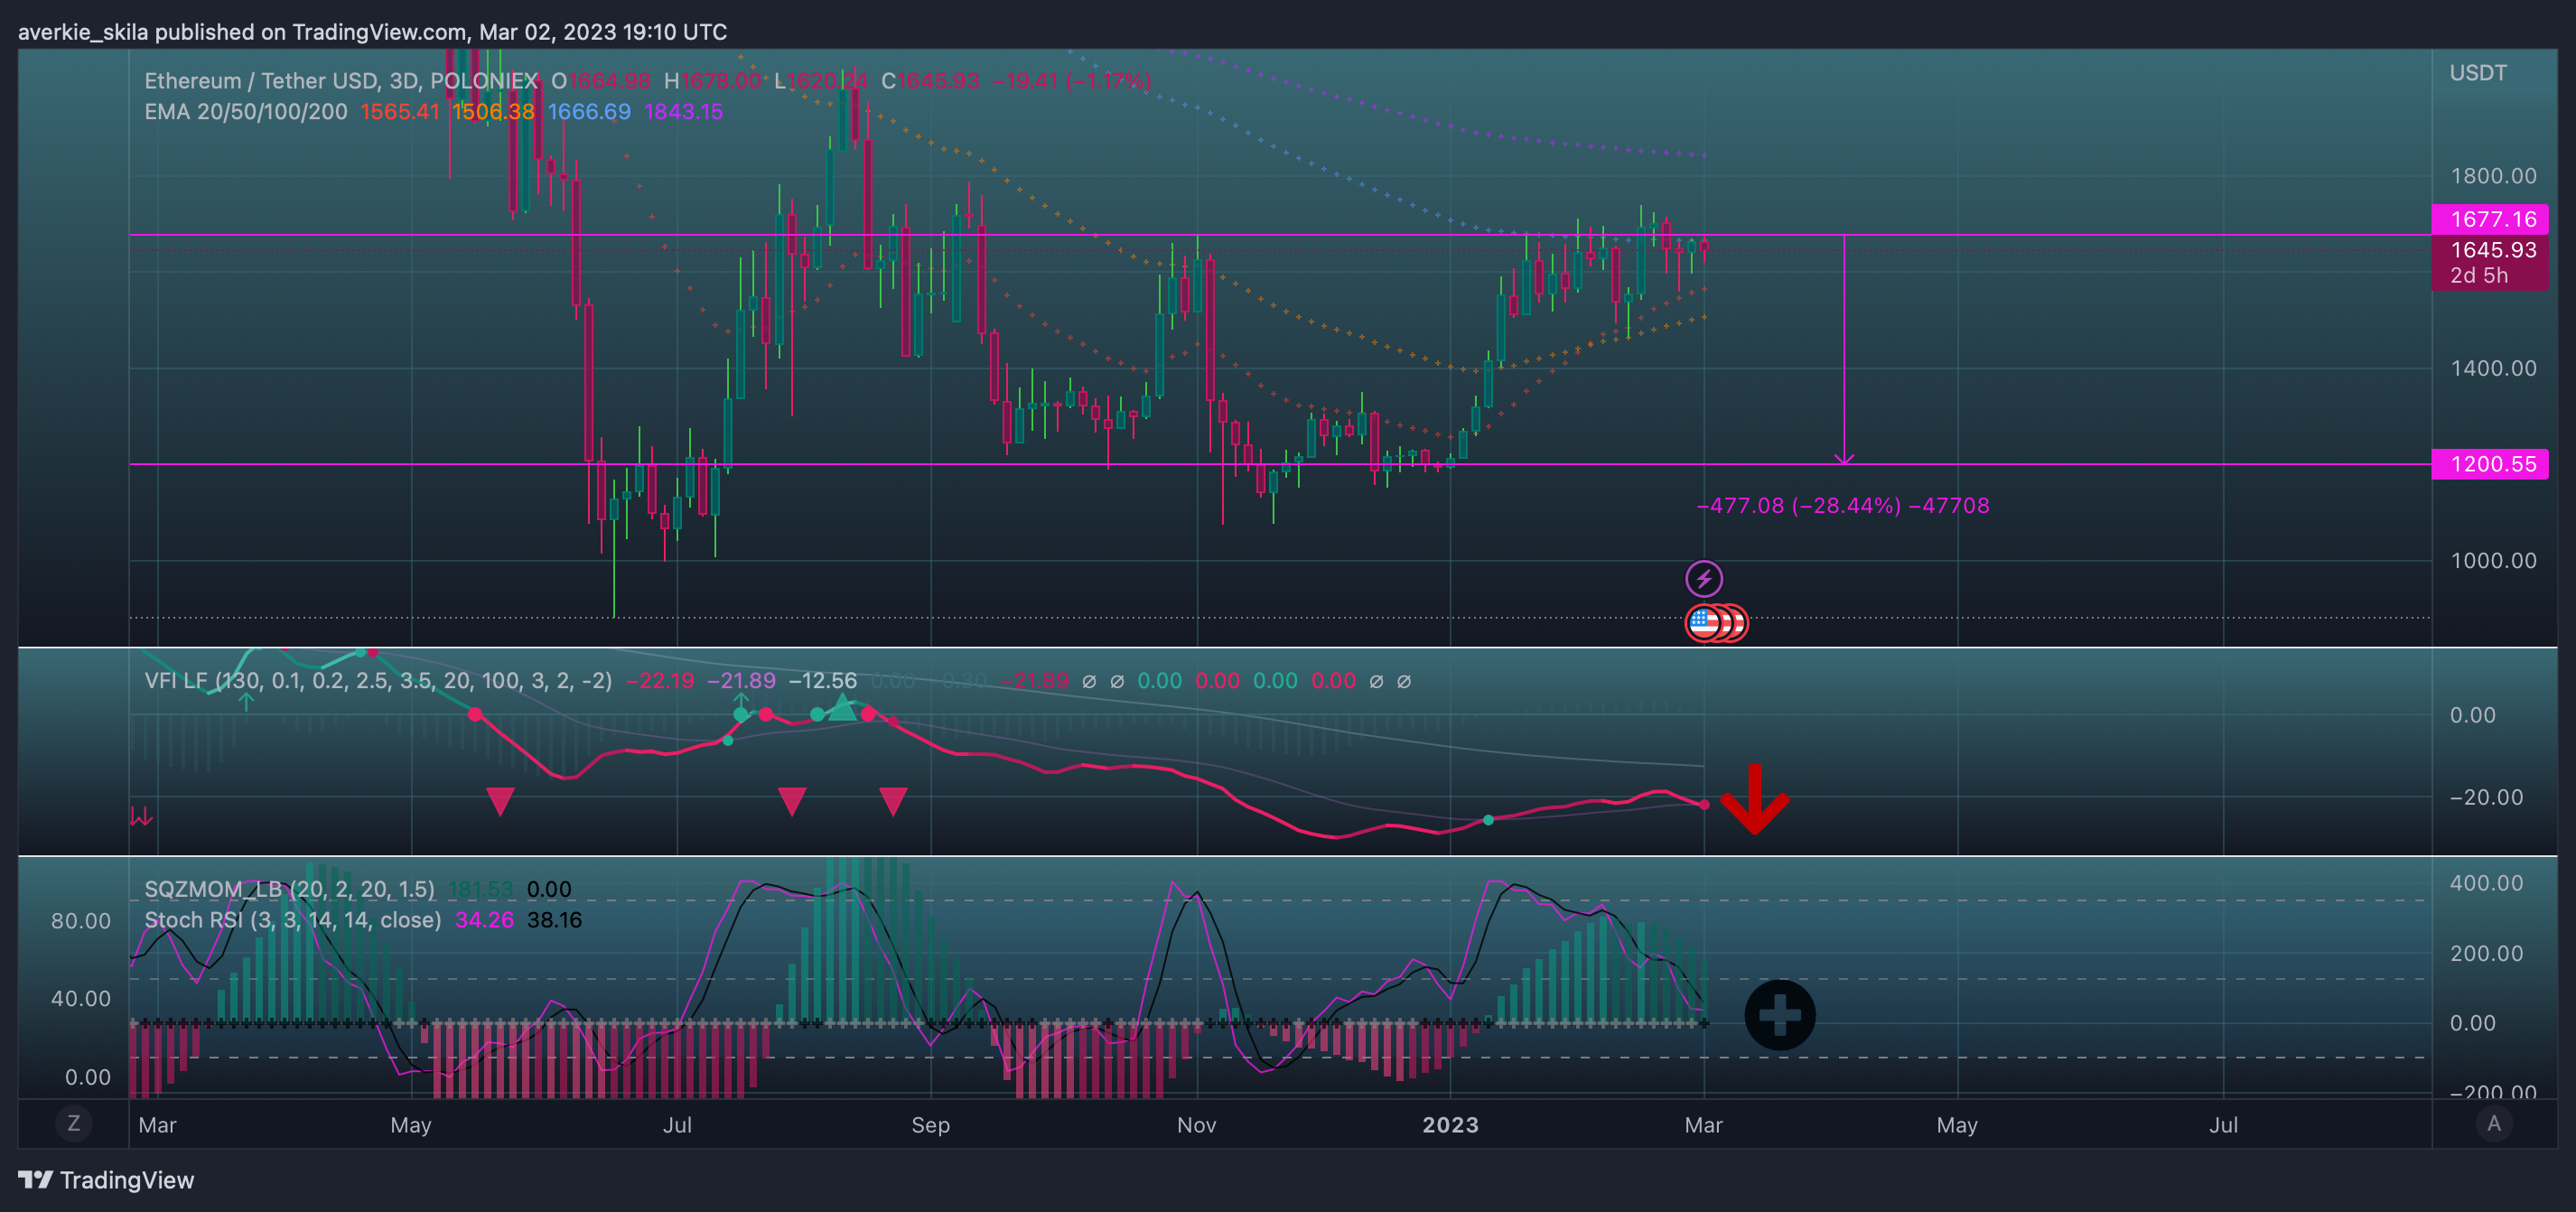The width and height of the screenshot is (2576, 1212).
Task: Click the EMA 20/50/100/200 indicator label
Action: pyautogui.click(x=246, y=112)
